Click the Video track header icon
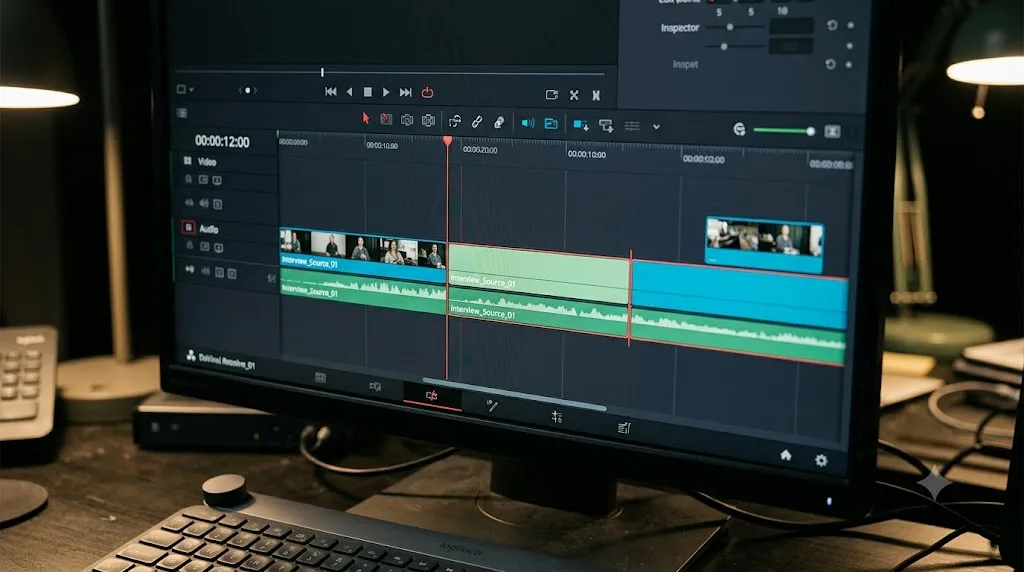 (x=187, y=161)
